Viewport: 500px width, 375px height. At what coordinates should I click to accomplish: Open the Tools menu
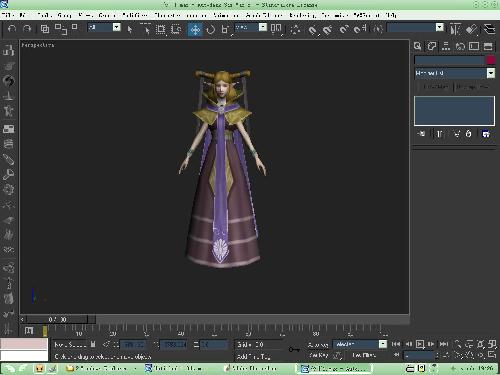(x=44, y=15)
